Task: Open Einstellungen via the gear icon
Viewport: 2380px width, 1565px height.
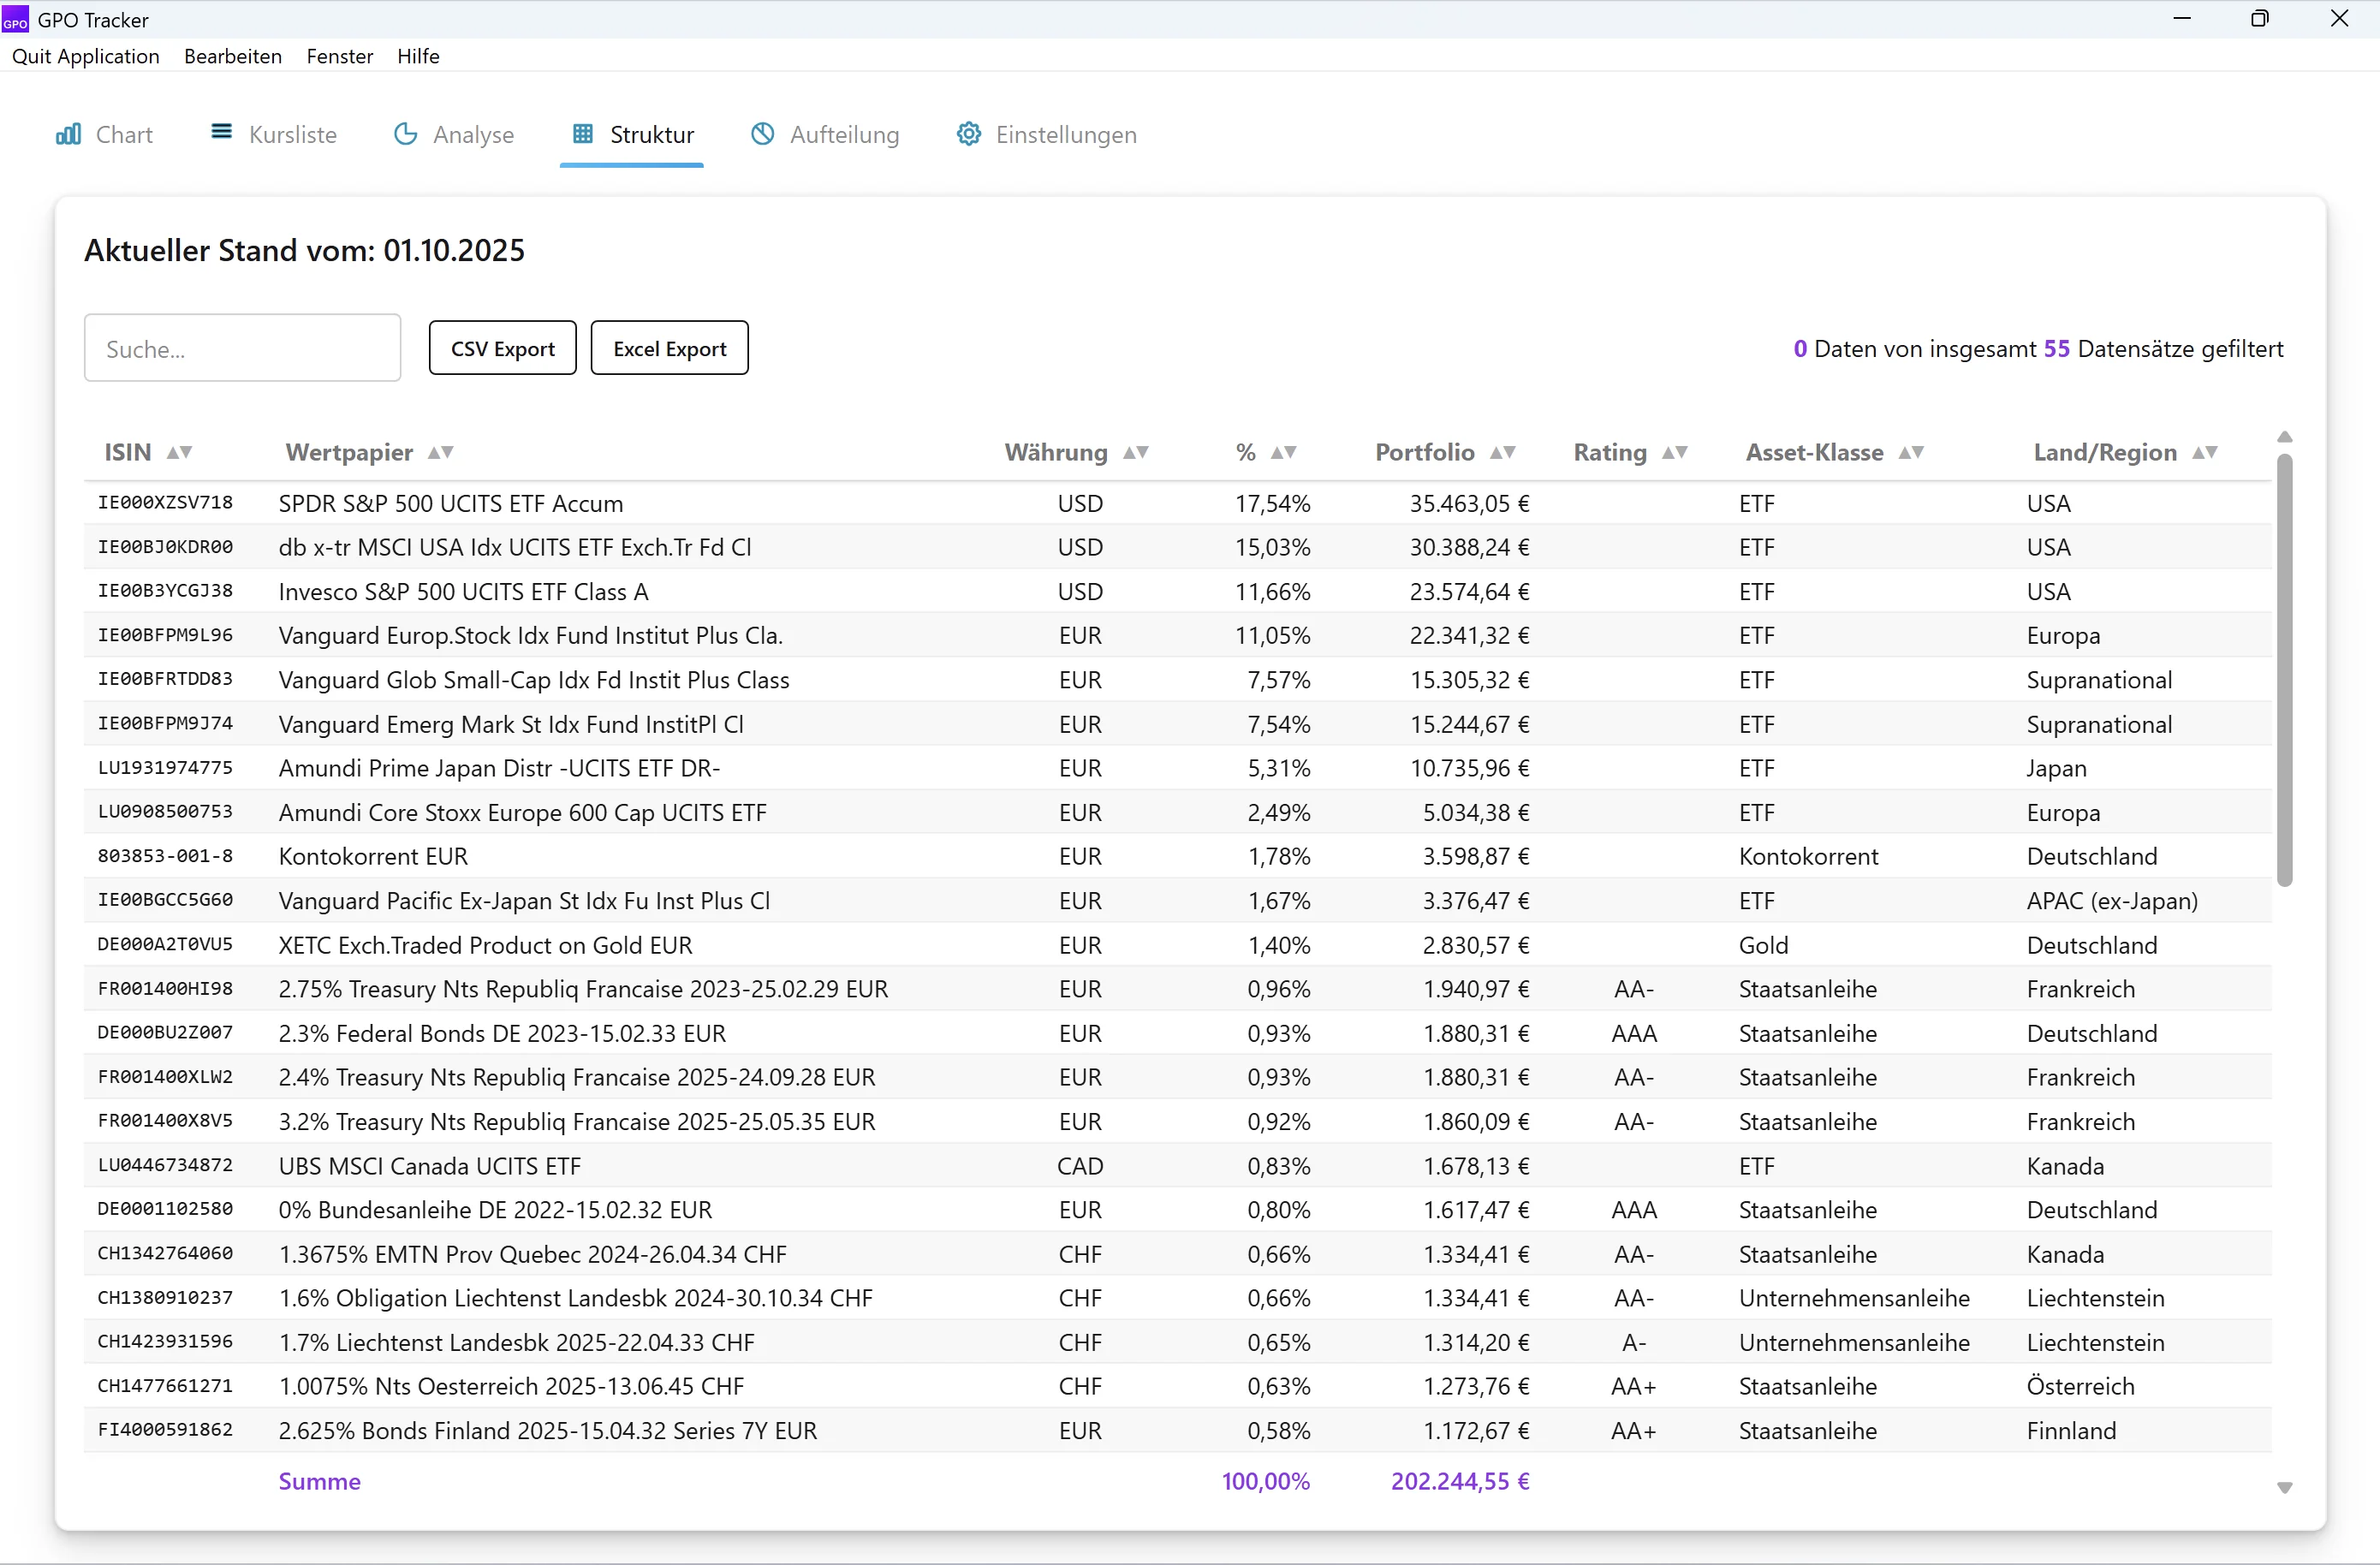Action: pos(968,133)
